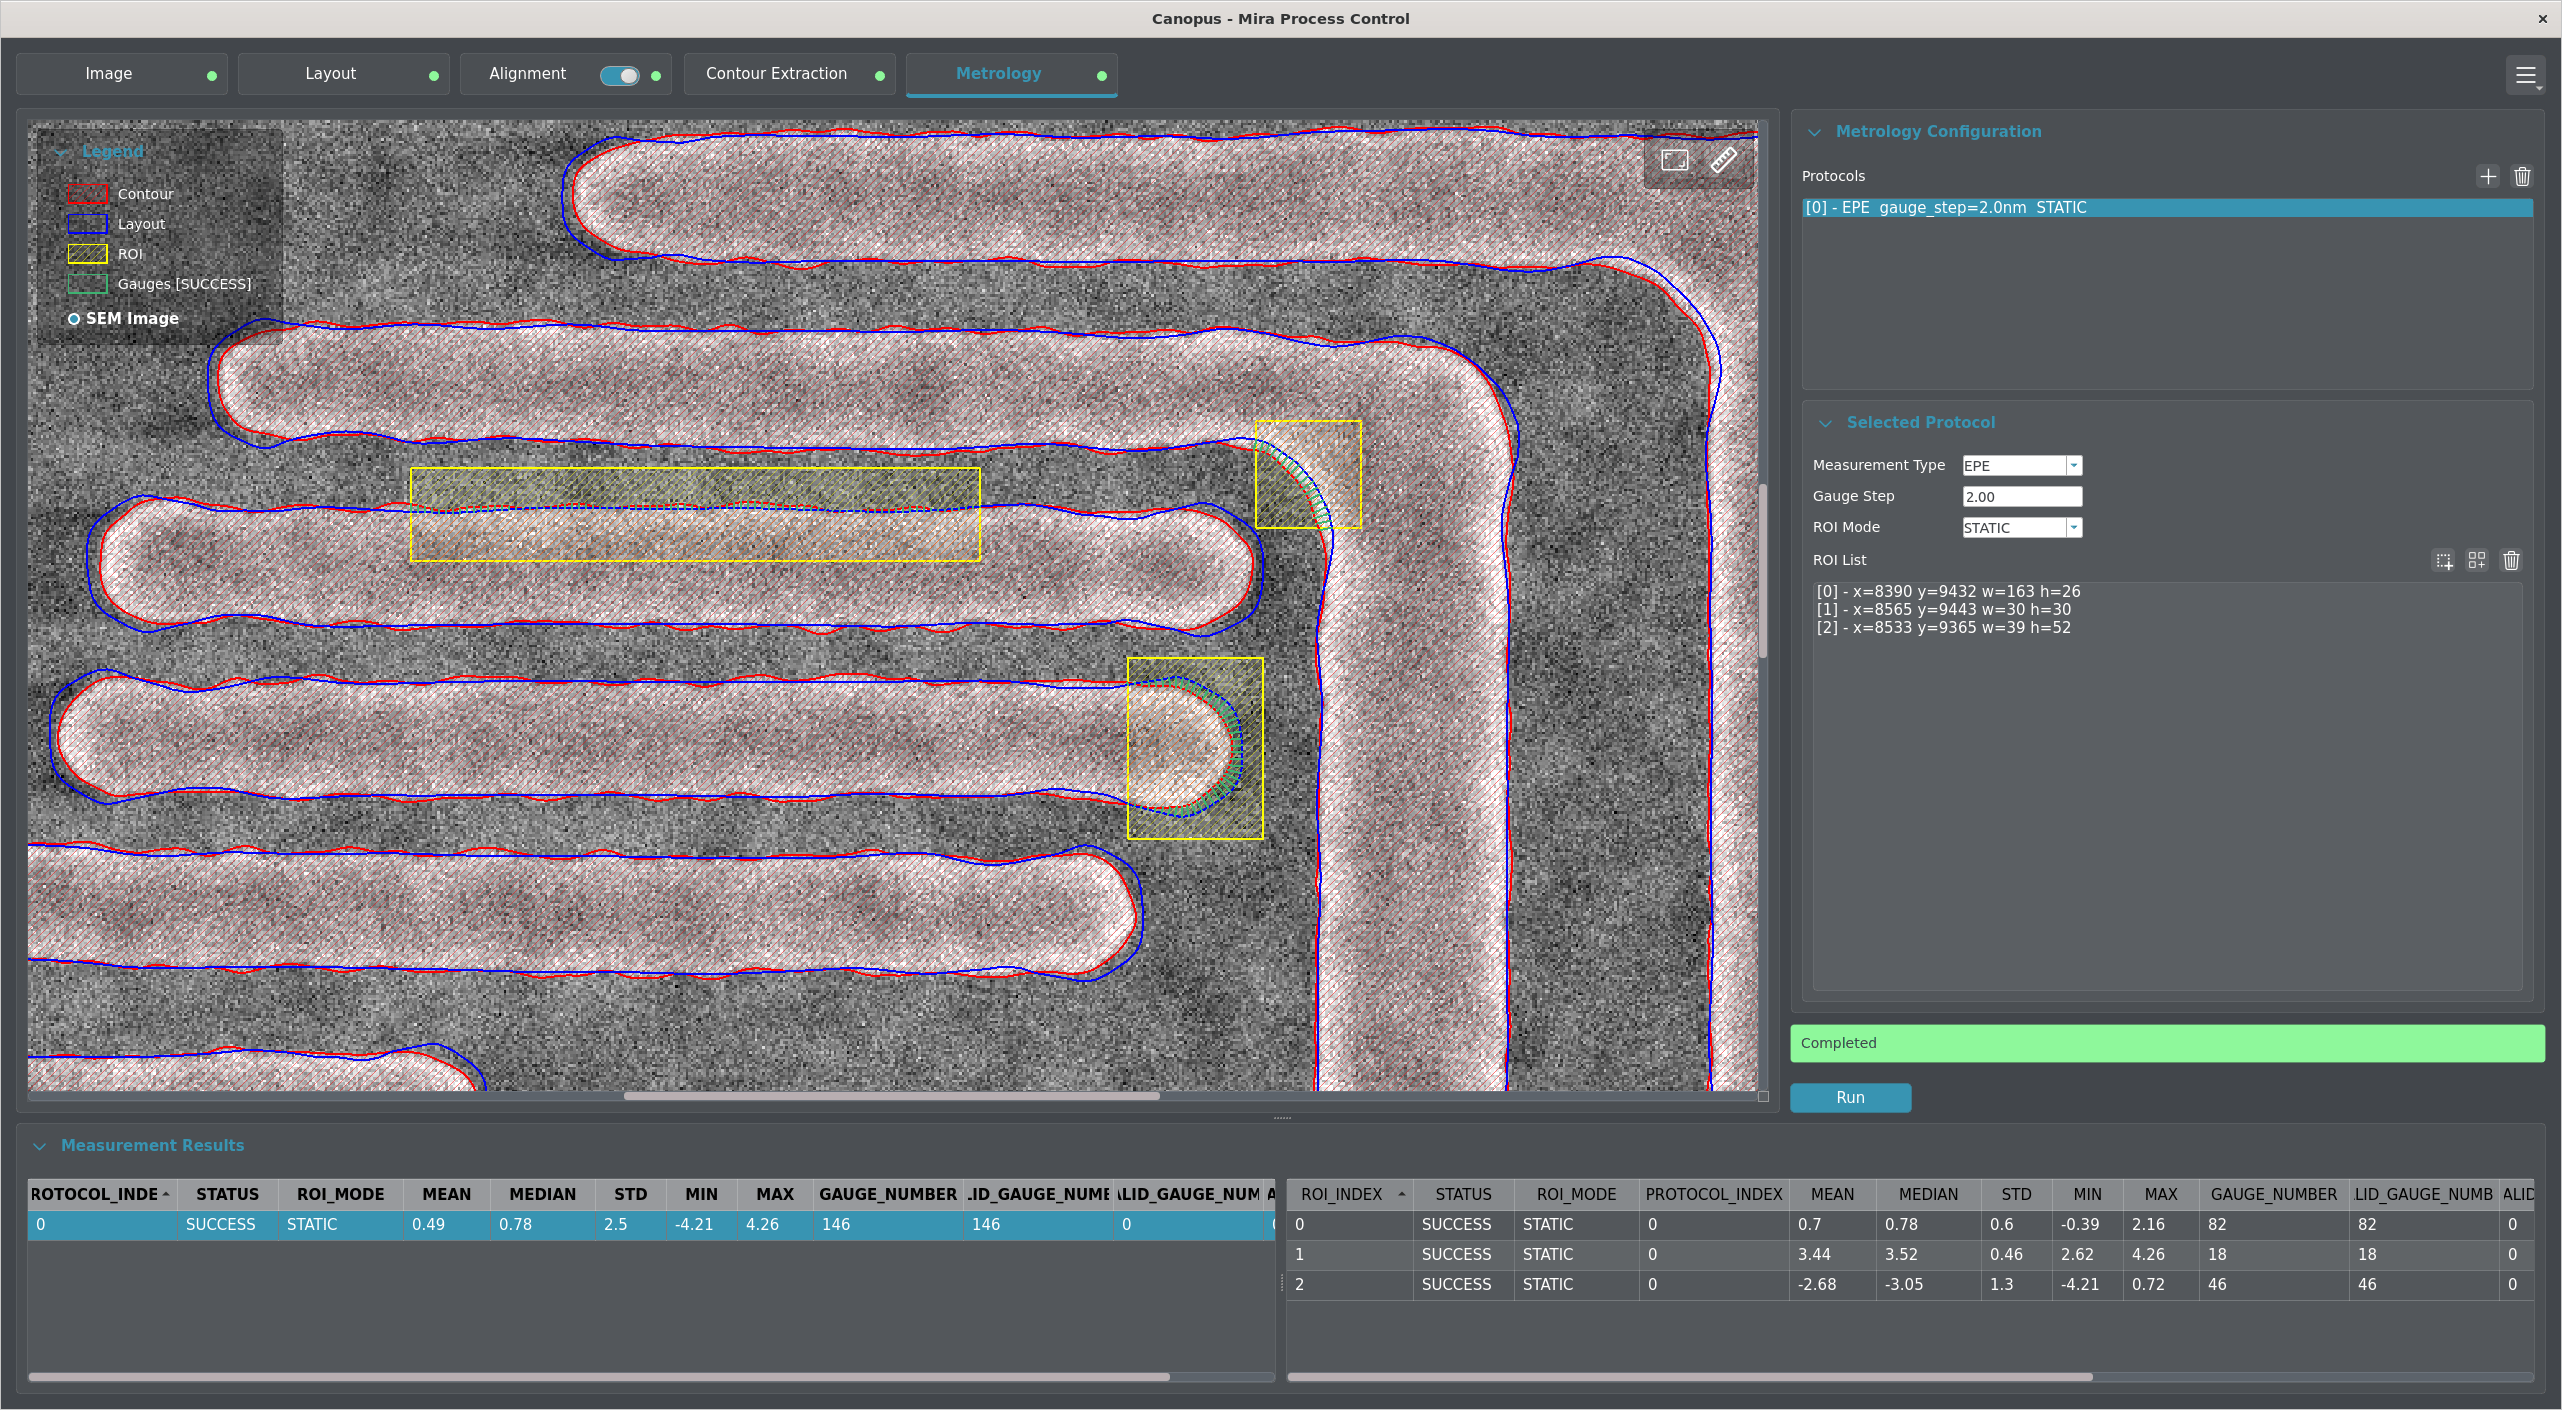The height and width of the screenshot is (1410, 2562).
Task: Remove an ROI with the ROI List trash icon
Action: click(x=2512, y=560)
